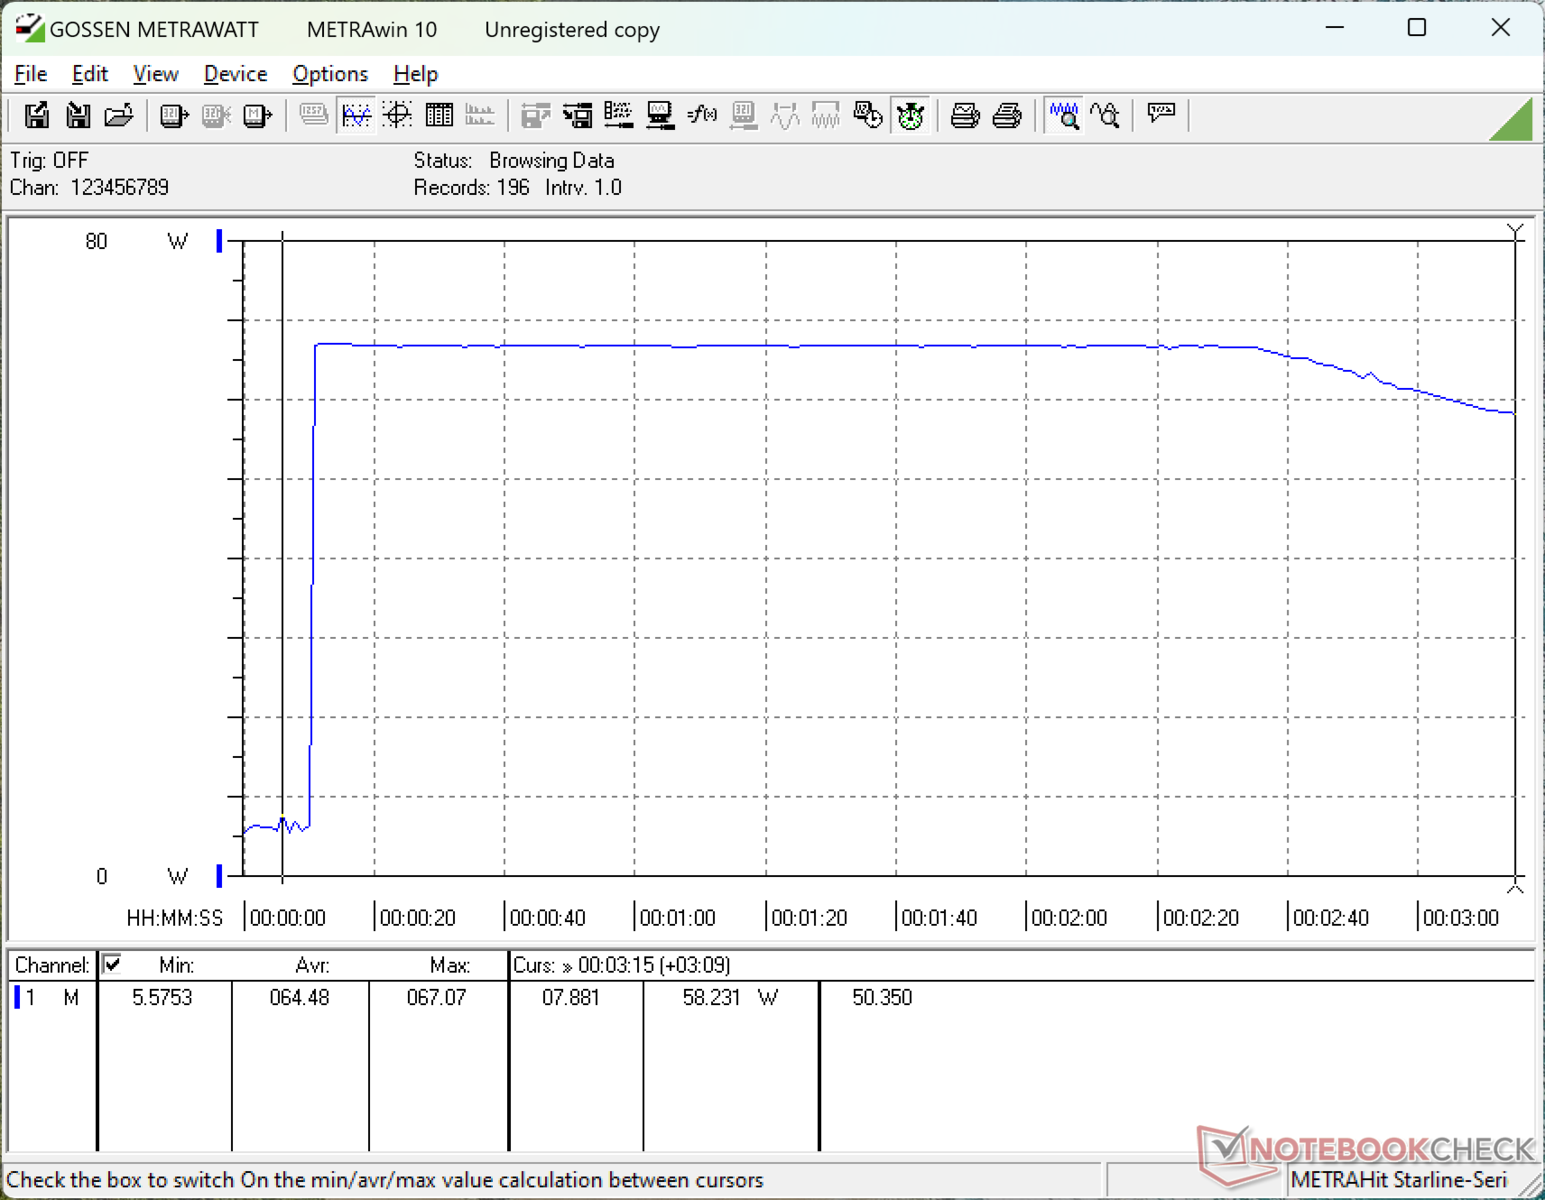Click the grayed-out dense waveform icon
Viewport: 1545px width, 1200px height.
point(826,116)
